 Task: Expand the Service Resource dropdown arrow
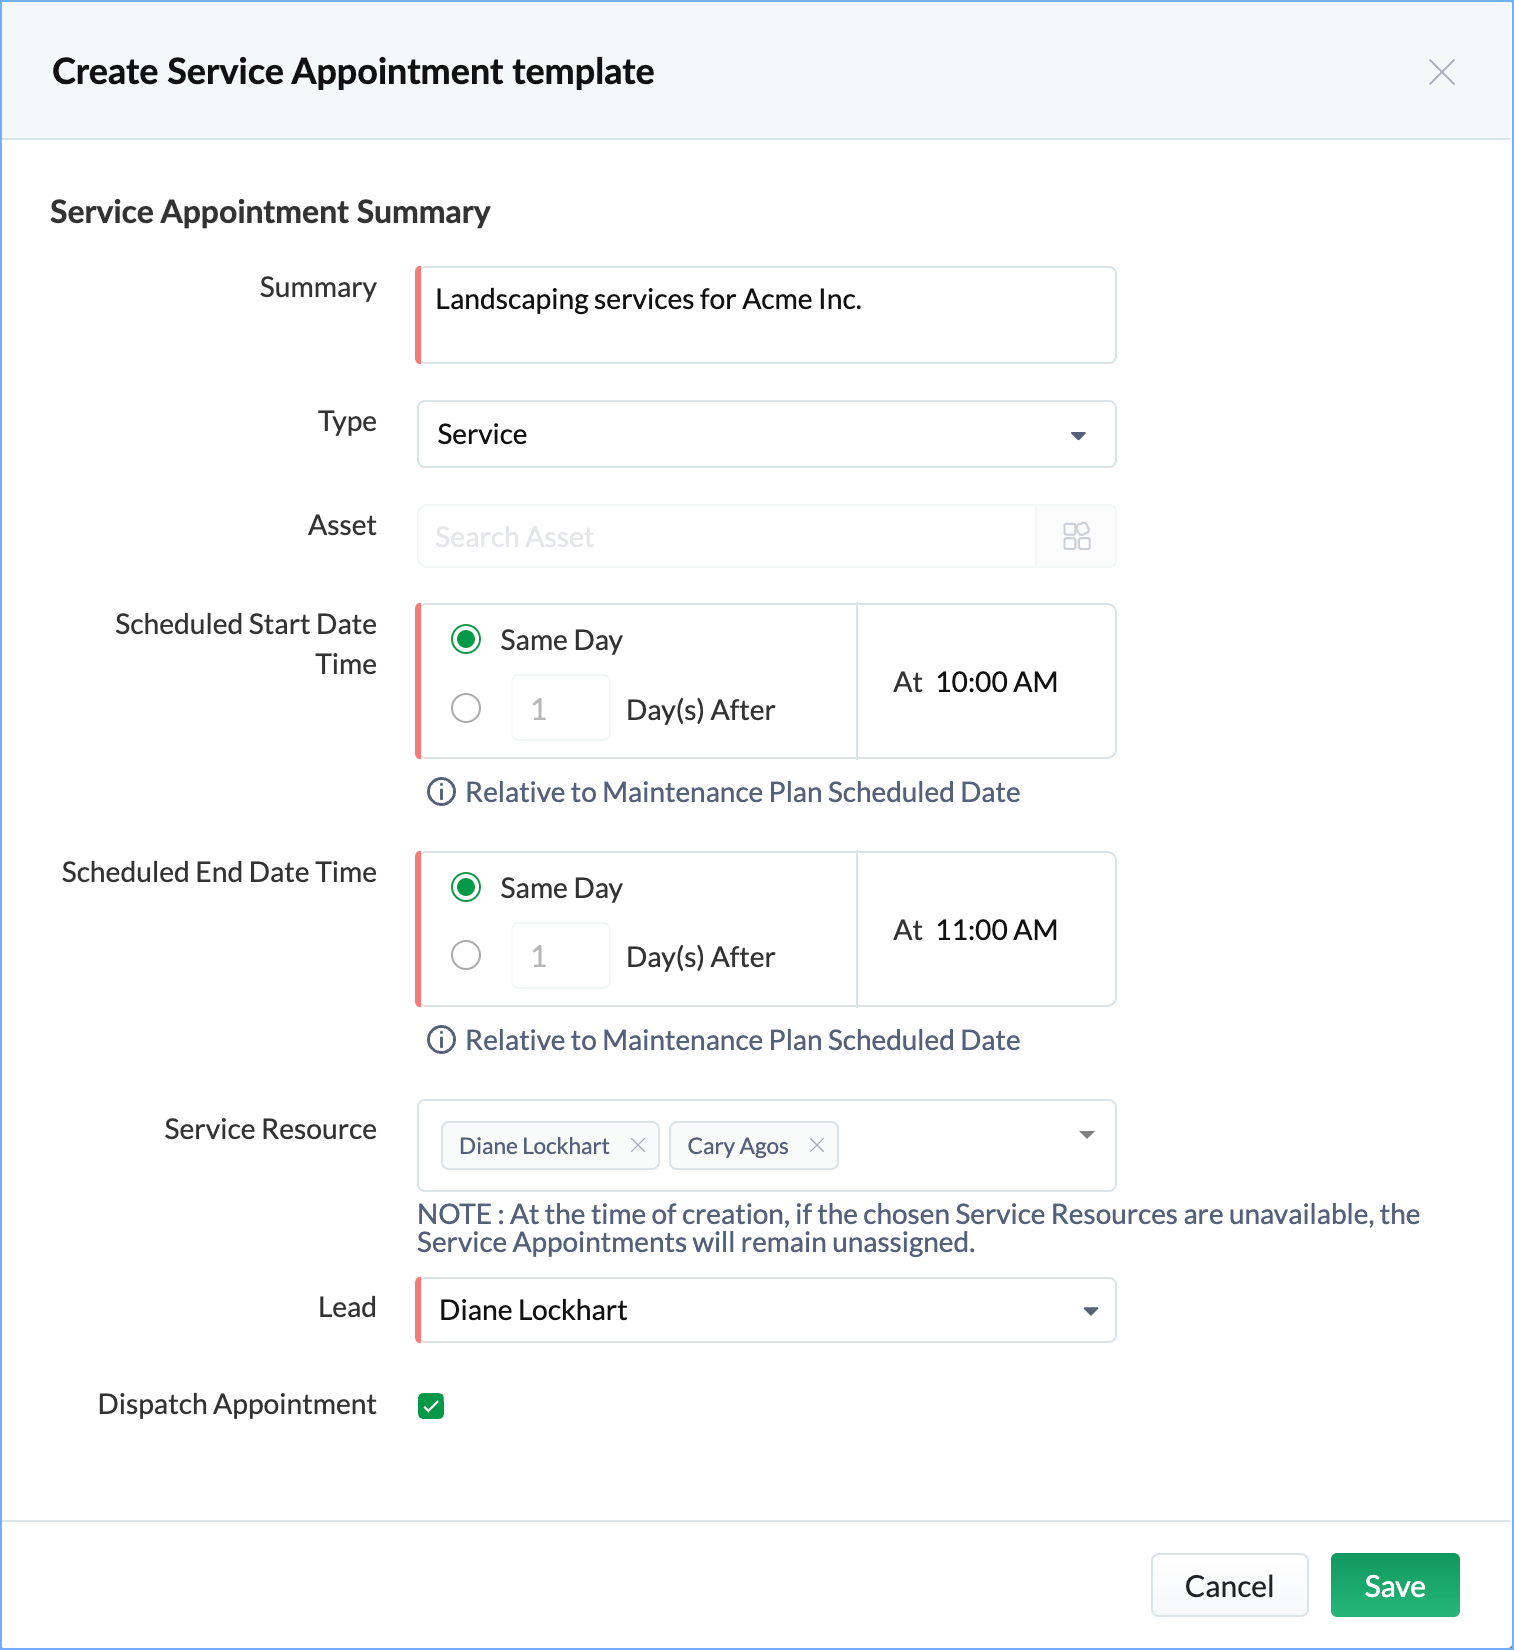click(1087, 1135)
